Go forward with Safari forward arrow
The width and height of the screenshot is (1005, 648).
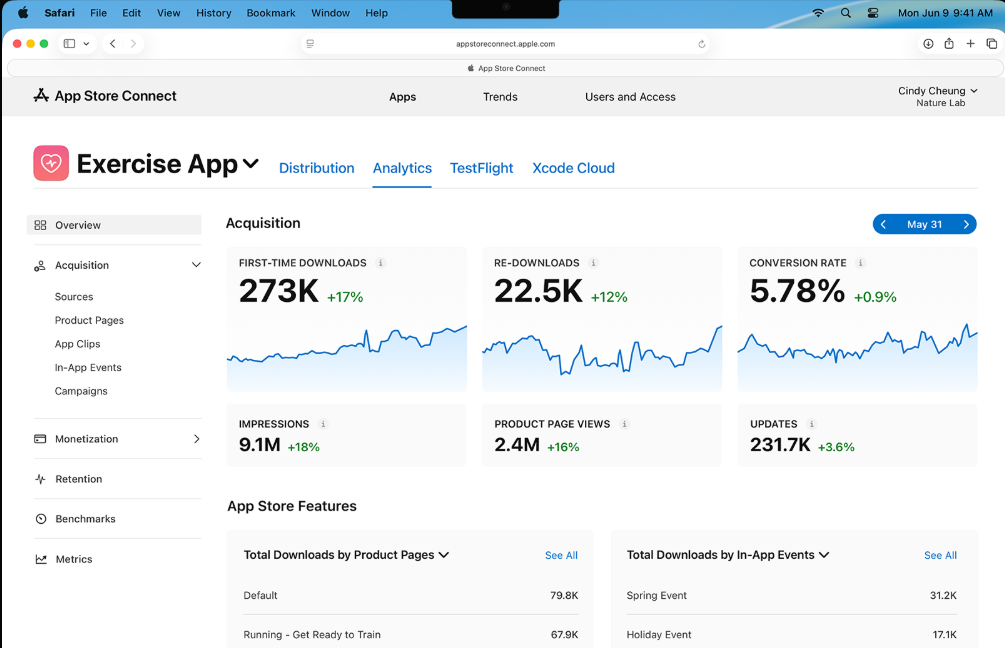(133, 44)
